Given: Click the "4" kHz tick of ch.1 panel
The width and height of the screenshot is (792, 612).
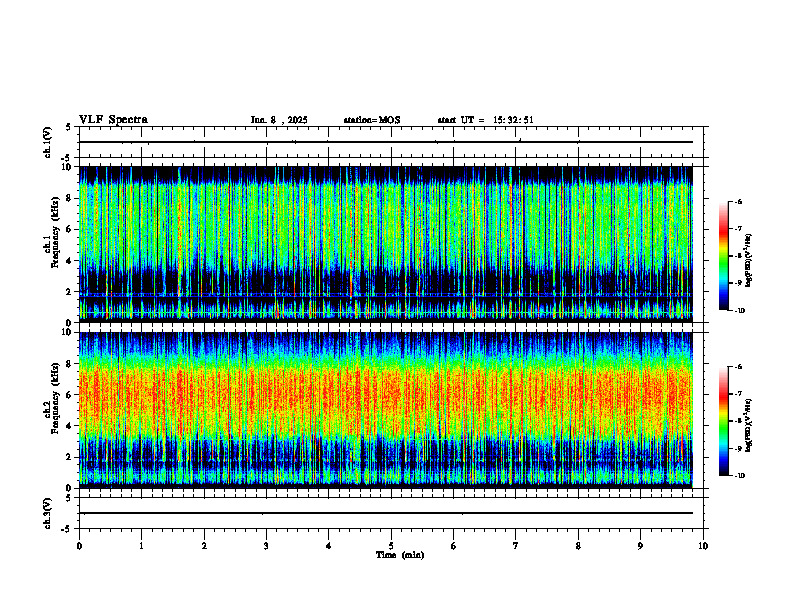Looking at the screenshot, I should coord(69,261).
